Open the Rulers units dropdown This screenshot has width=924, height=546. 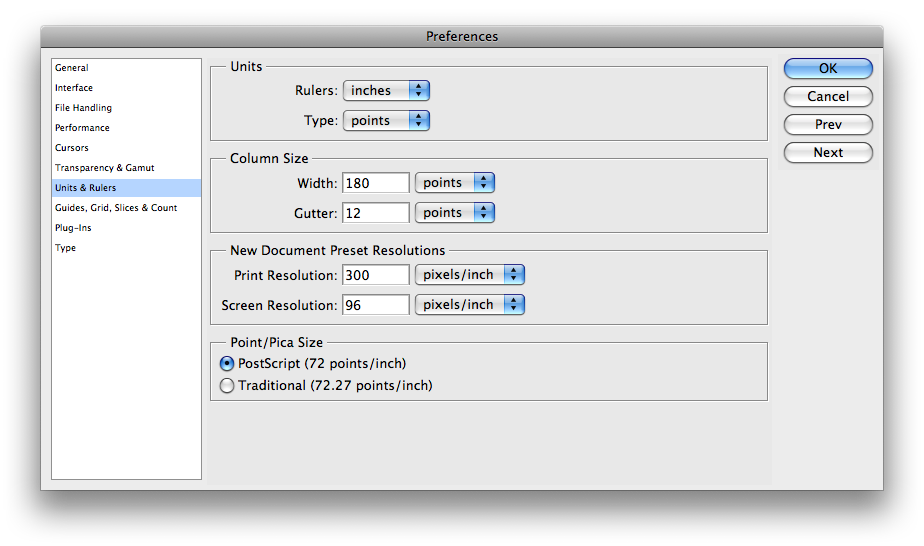[386, 90]
